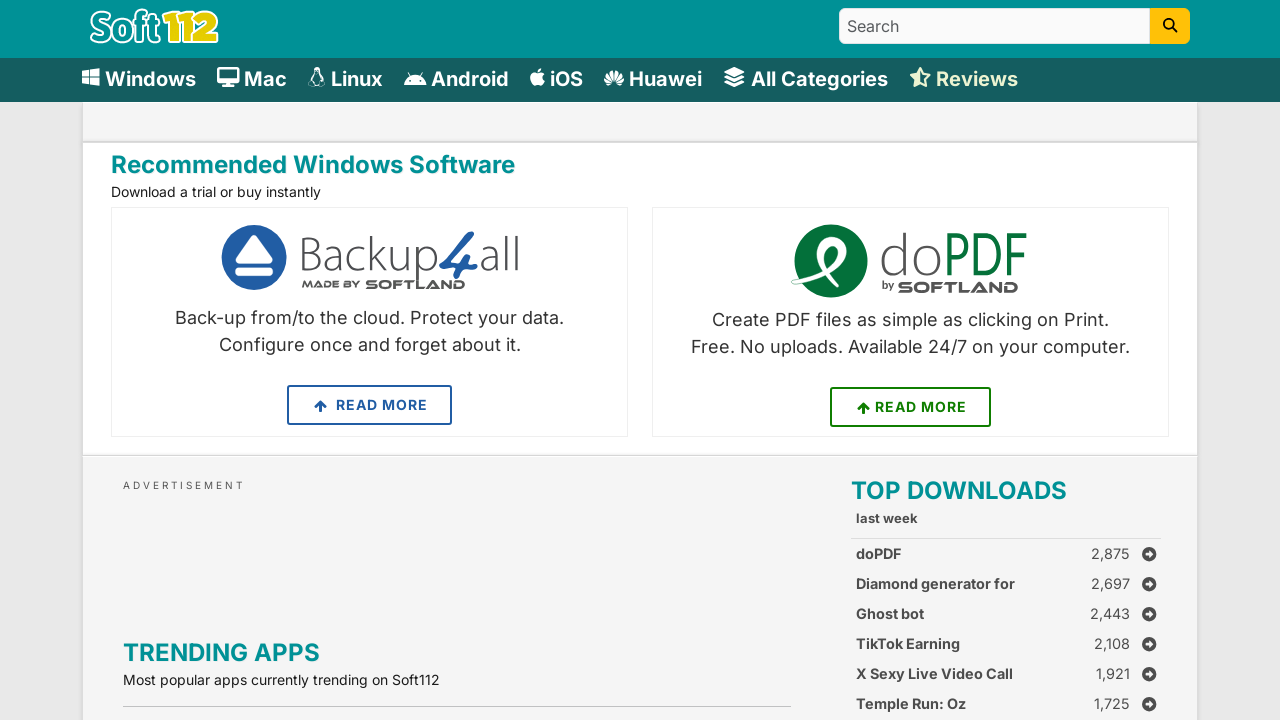
Task: Open the Linux category
Action: (345, 79)
